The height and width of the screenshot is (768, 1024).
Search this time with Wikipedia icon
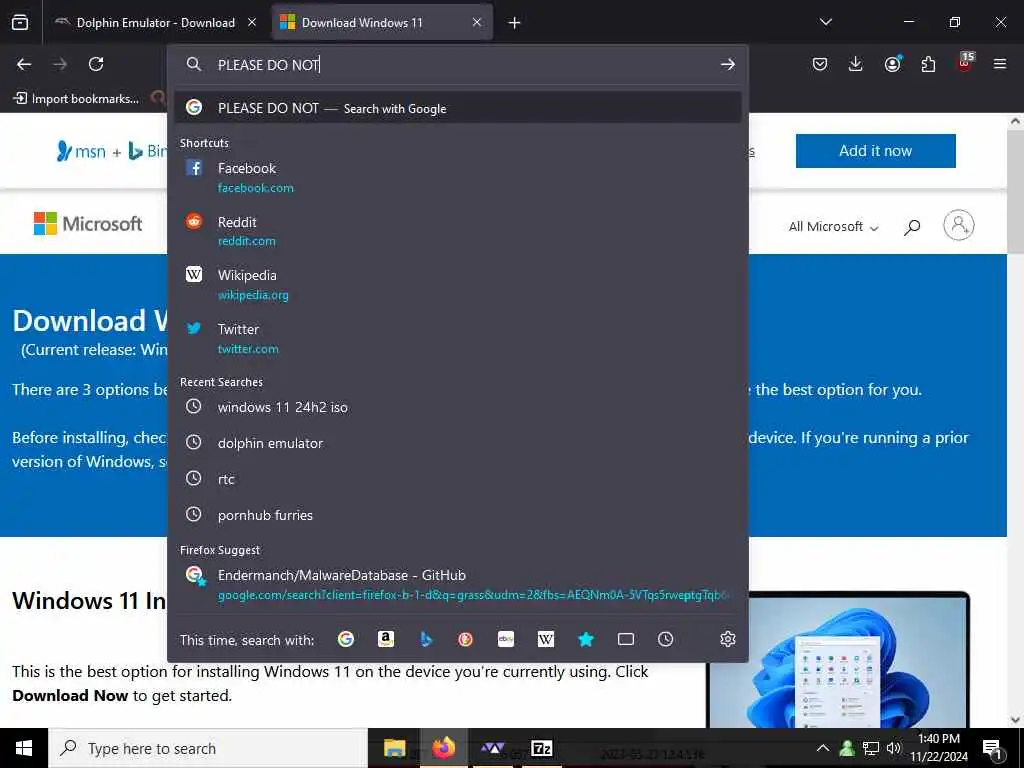[x=546, y=639]
